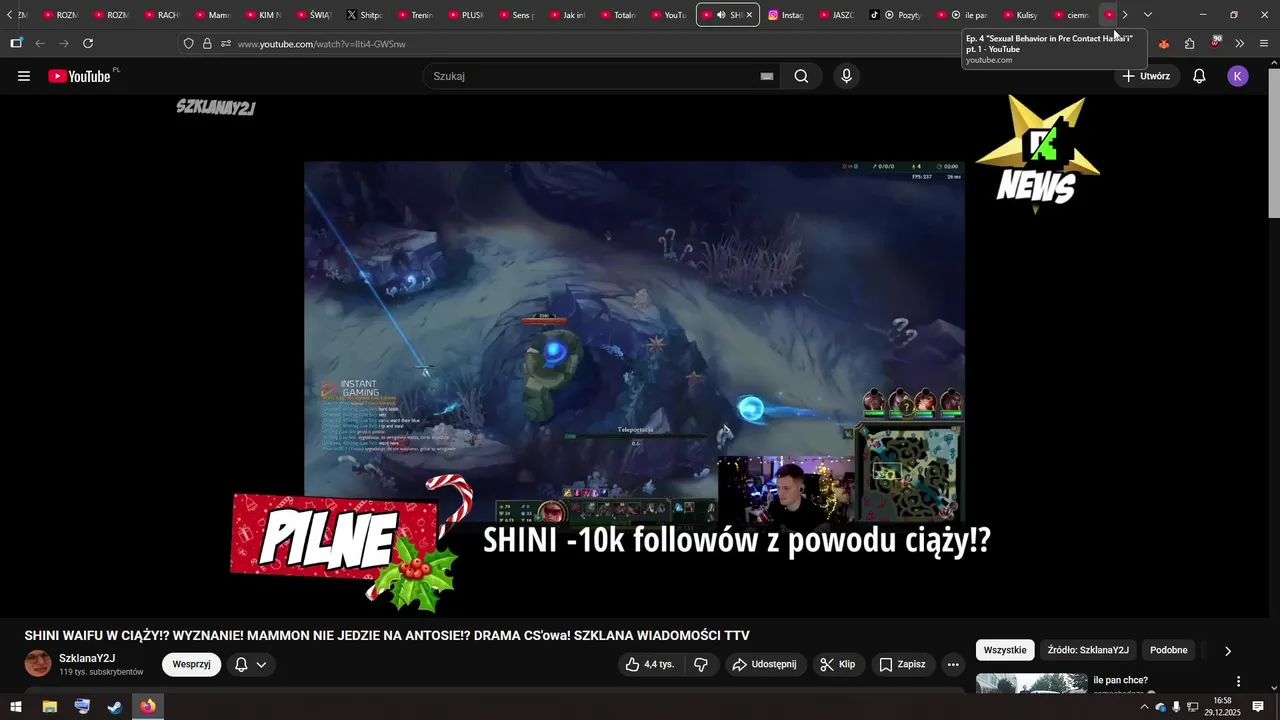The height and width of the screenshot is (720, 1280).
Task: Open the account avatar K menu
Action: point(1238,76)
